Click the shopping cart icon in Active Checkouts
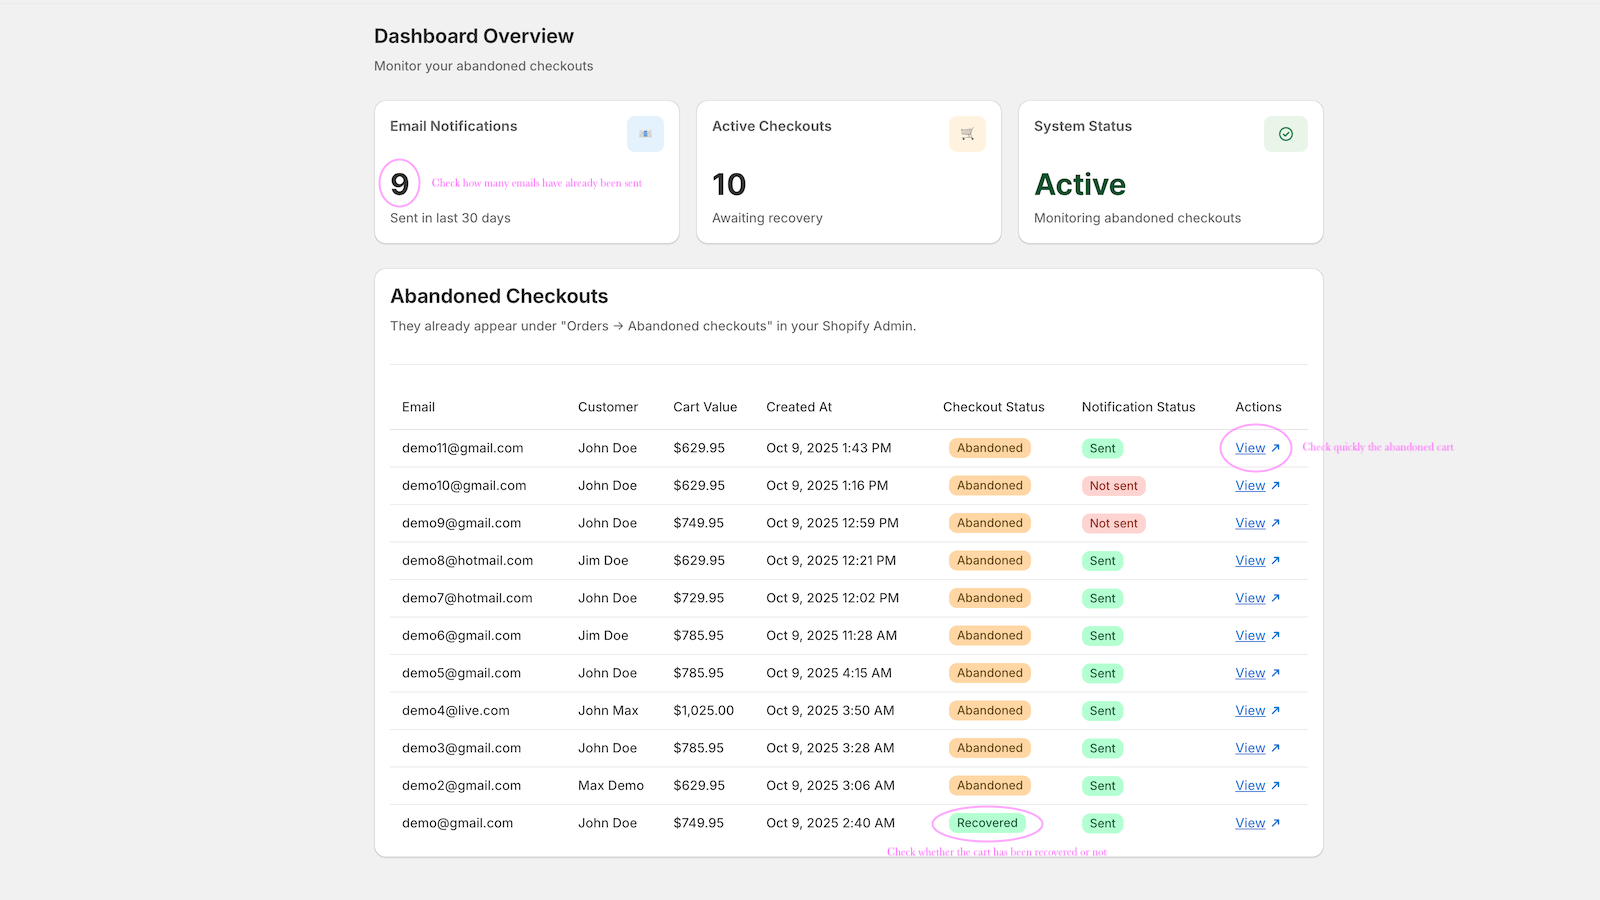The height and width of the screenshot is (900, 1600). click(x=967, y=134)
